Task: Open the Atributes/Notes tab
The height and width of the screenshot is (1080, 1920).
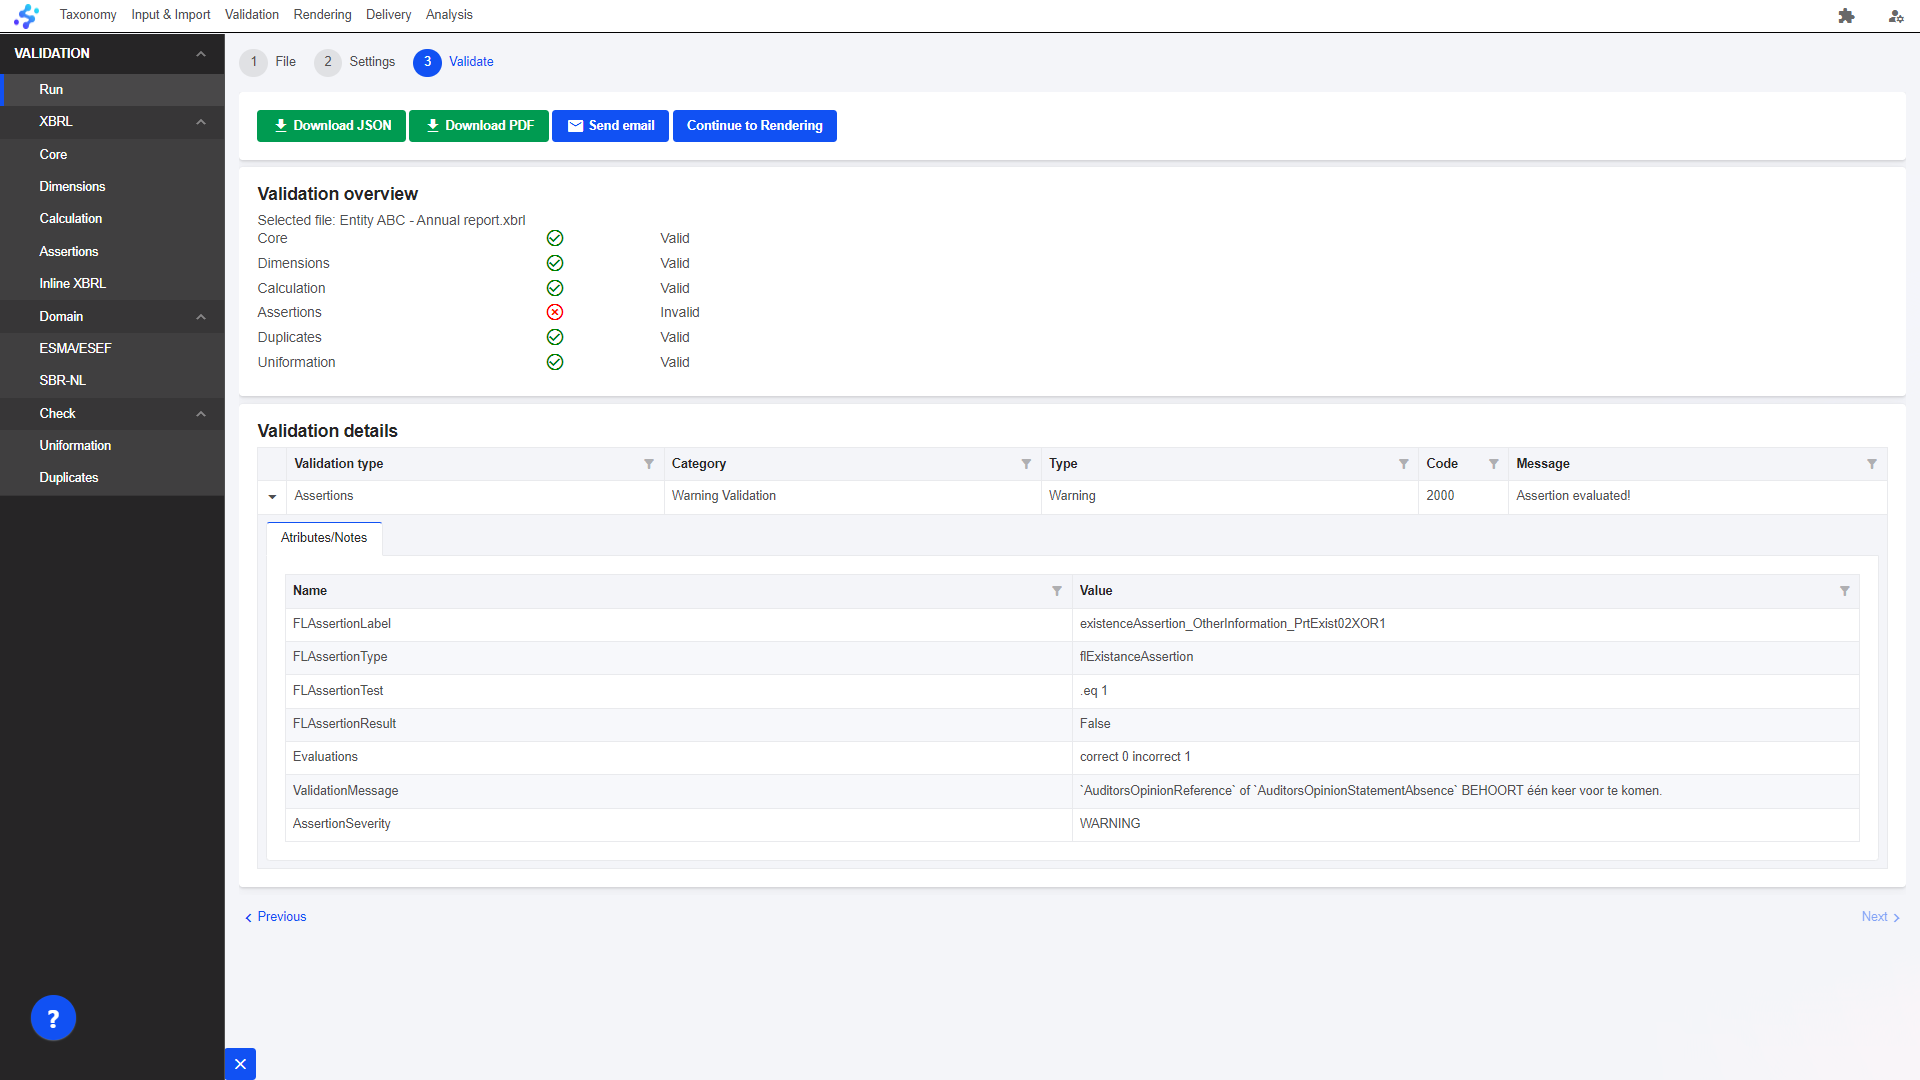Action: point(323,538)
